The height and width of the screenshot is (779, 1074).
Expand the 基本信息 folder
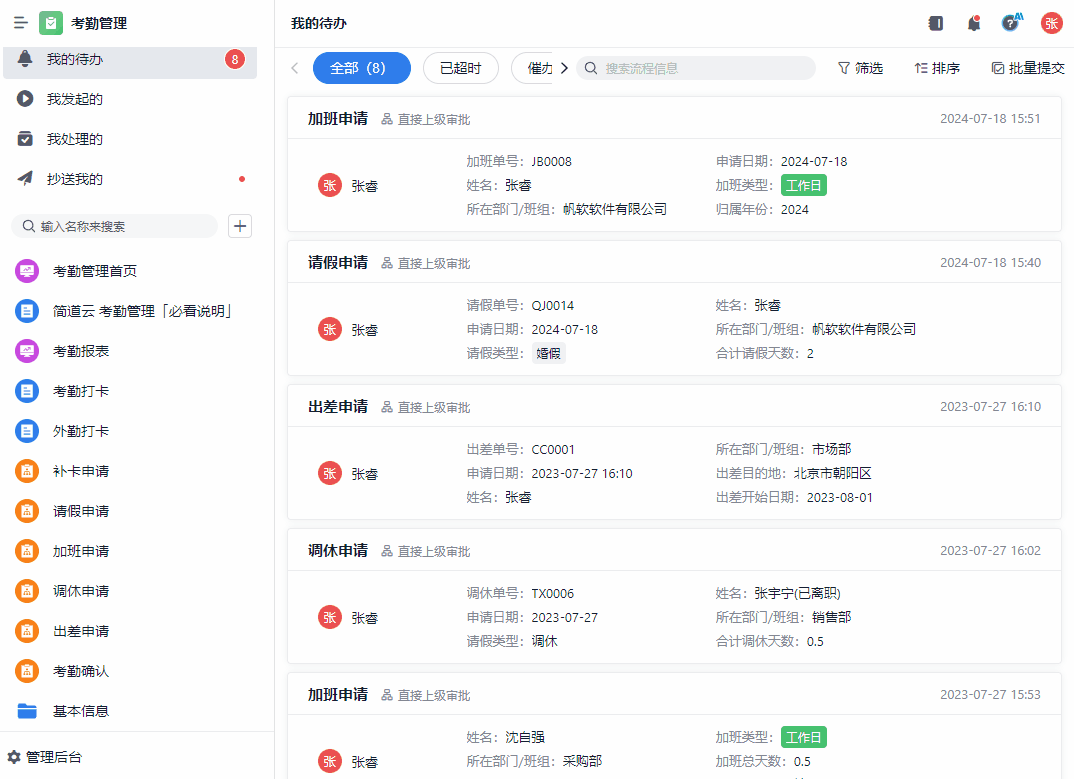point(130,711)
